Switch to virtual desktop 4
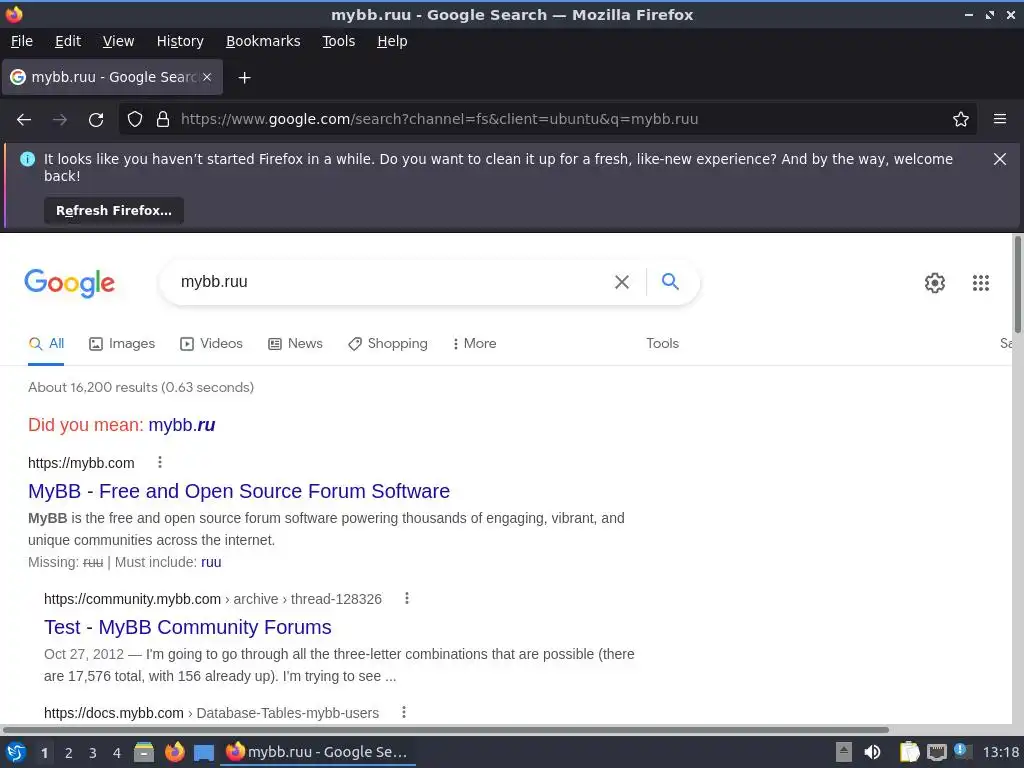This screenshot has width=1024, height=768. [x=117, y=753]
